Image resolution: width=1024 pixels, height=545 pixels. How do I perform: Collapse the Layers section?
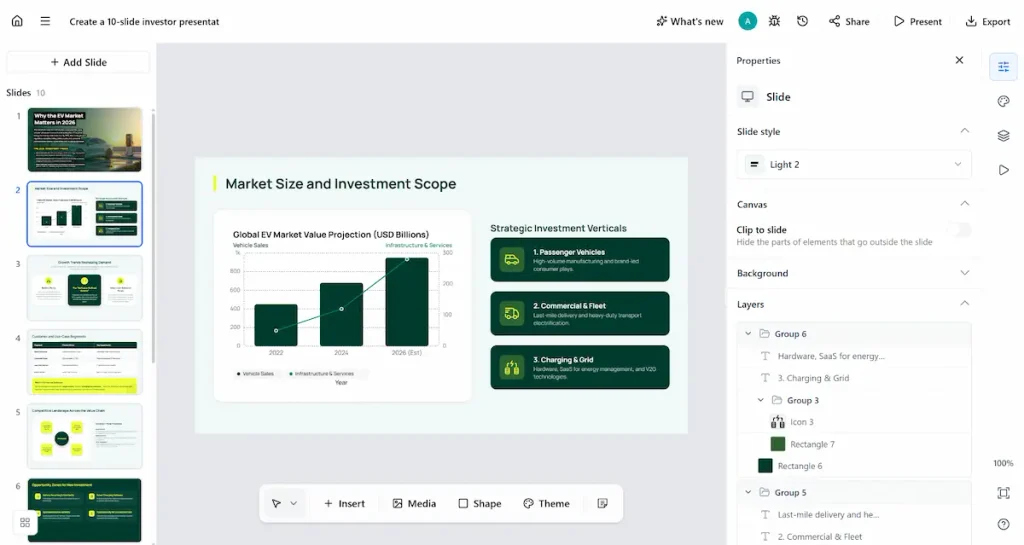965,304
